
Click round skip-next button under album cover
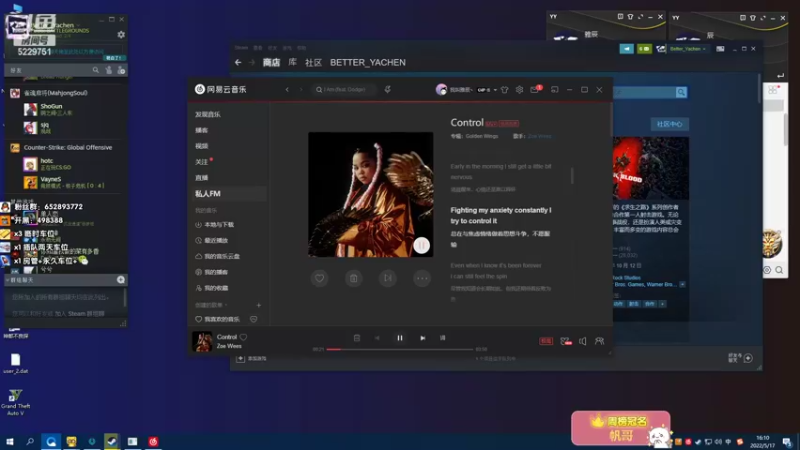pos(388,278)
